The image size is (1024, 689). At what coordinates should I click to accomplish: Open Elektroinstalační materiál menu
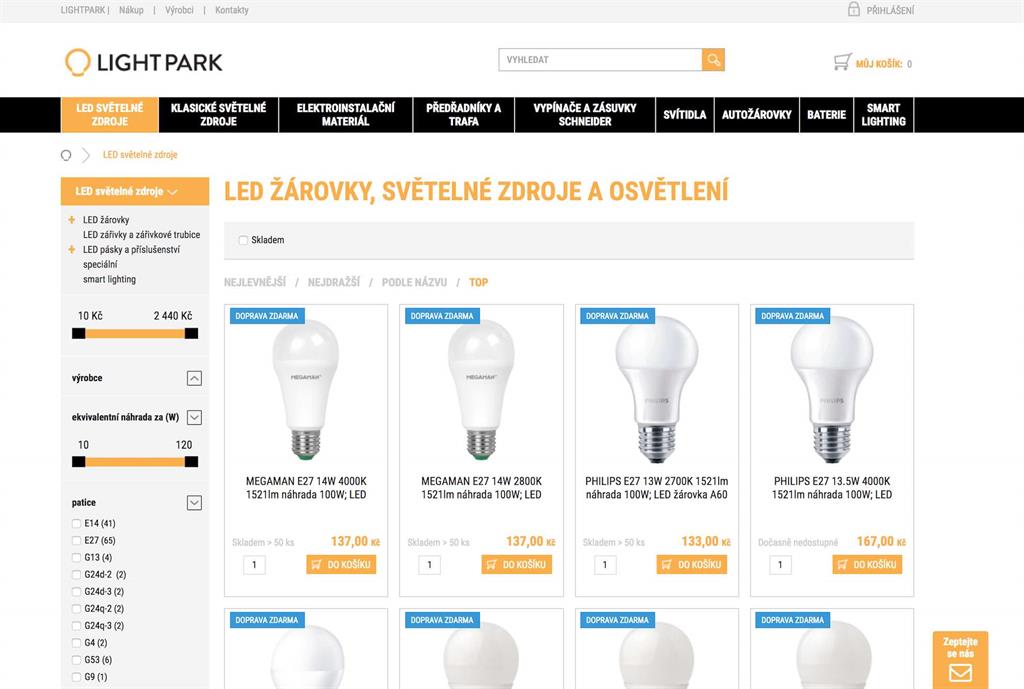point(345,115)
